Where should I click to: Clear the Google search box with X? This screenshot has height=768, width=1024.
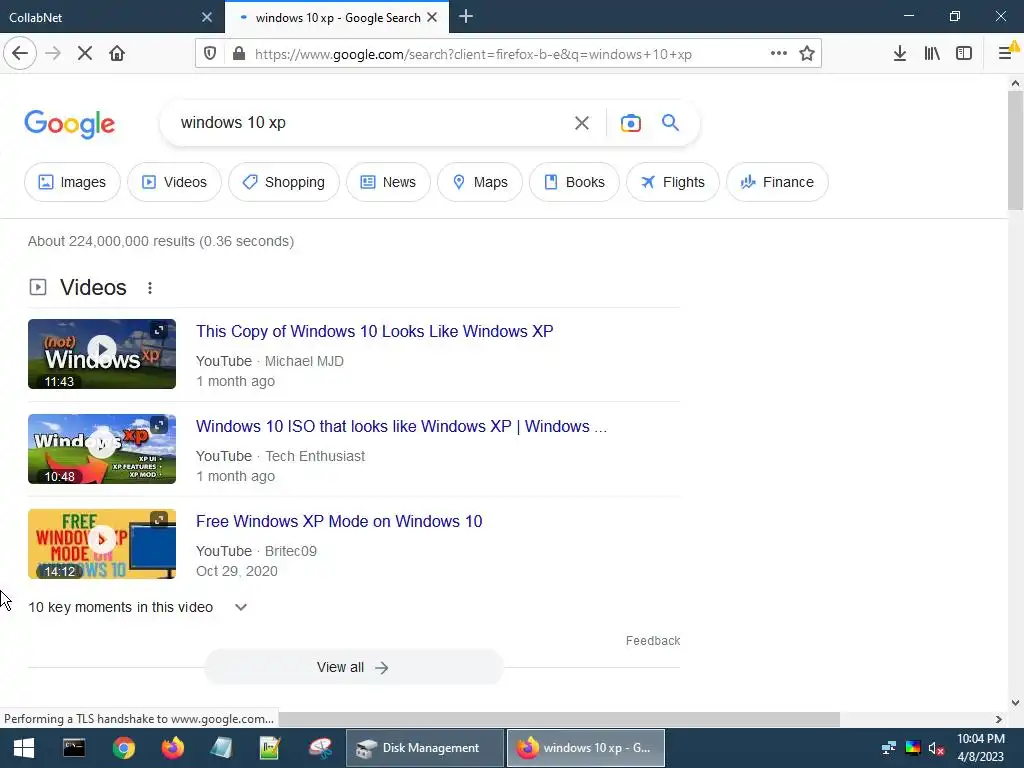(x=582, y=123)
